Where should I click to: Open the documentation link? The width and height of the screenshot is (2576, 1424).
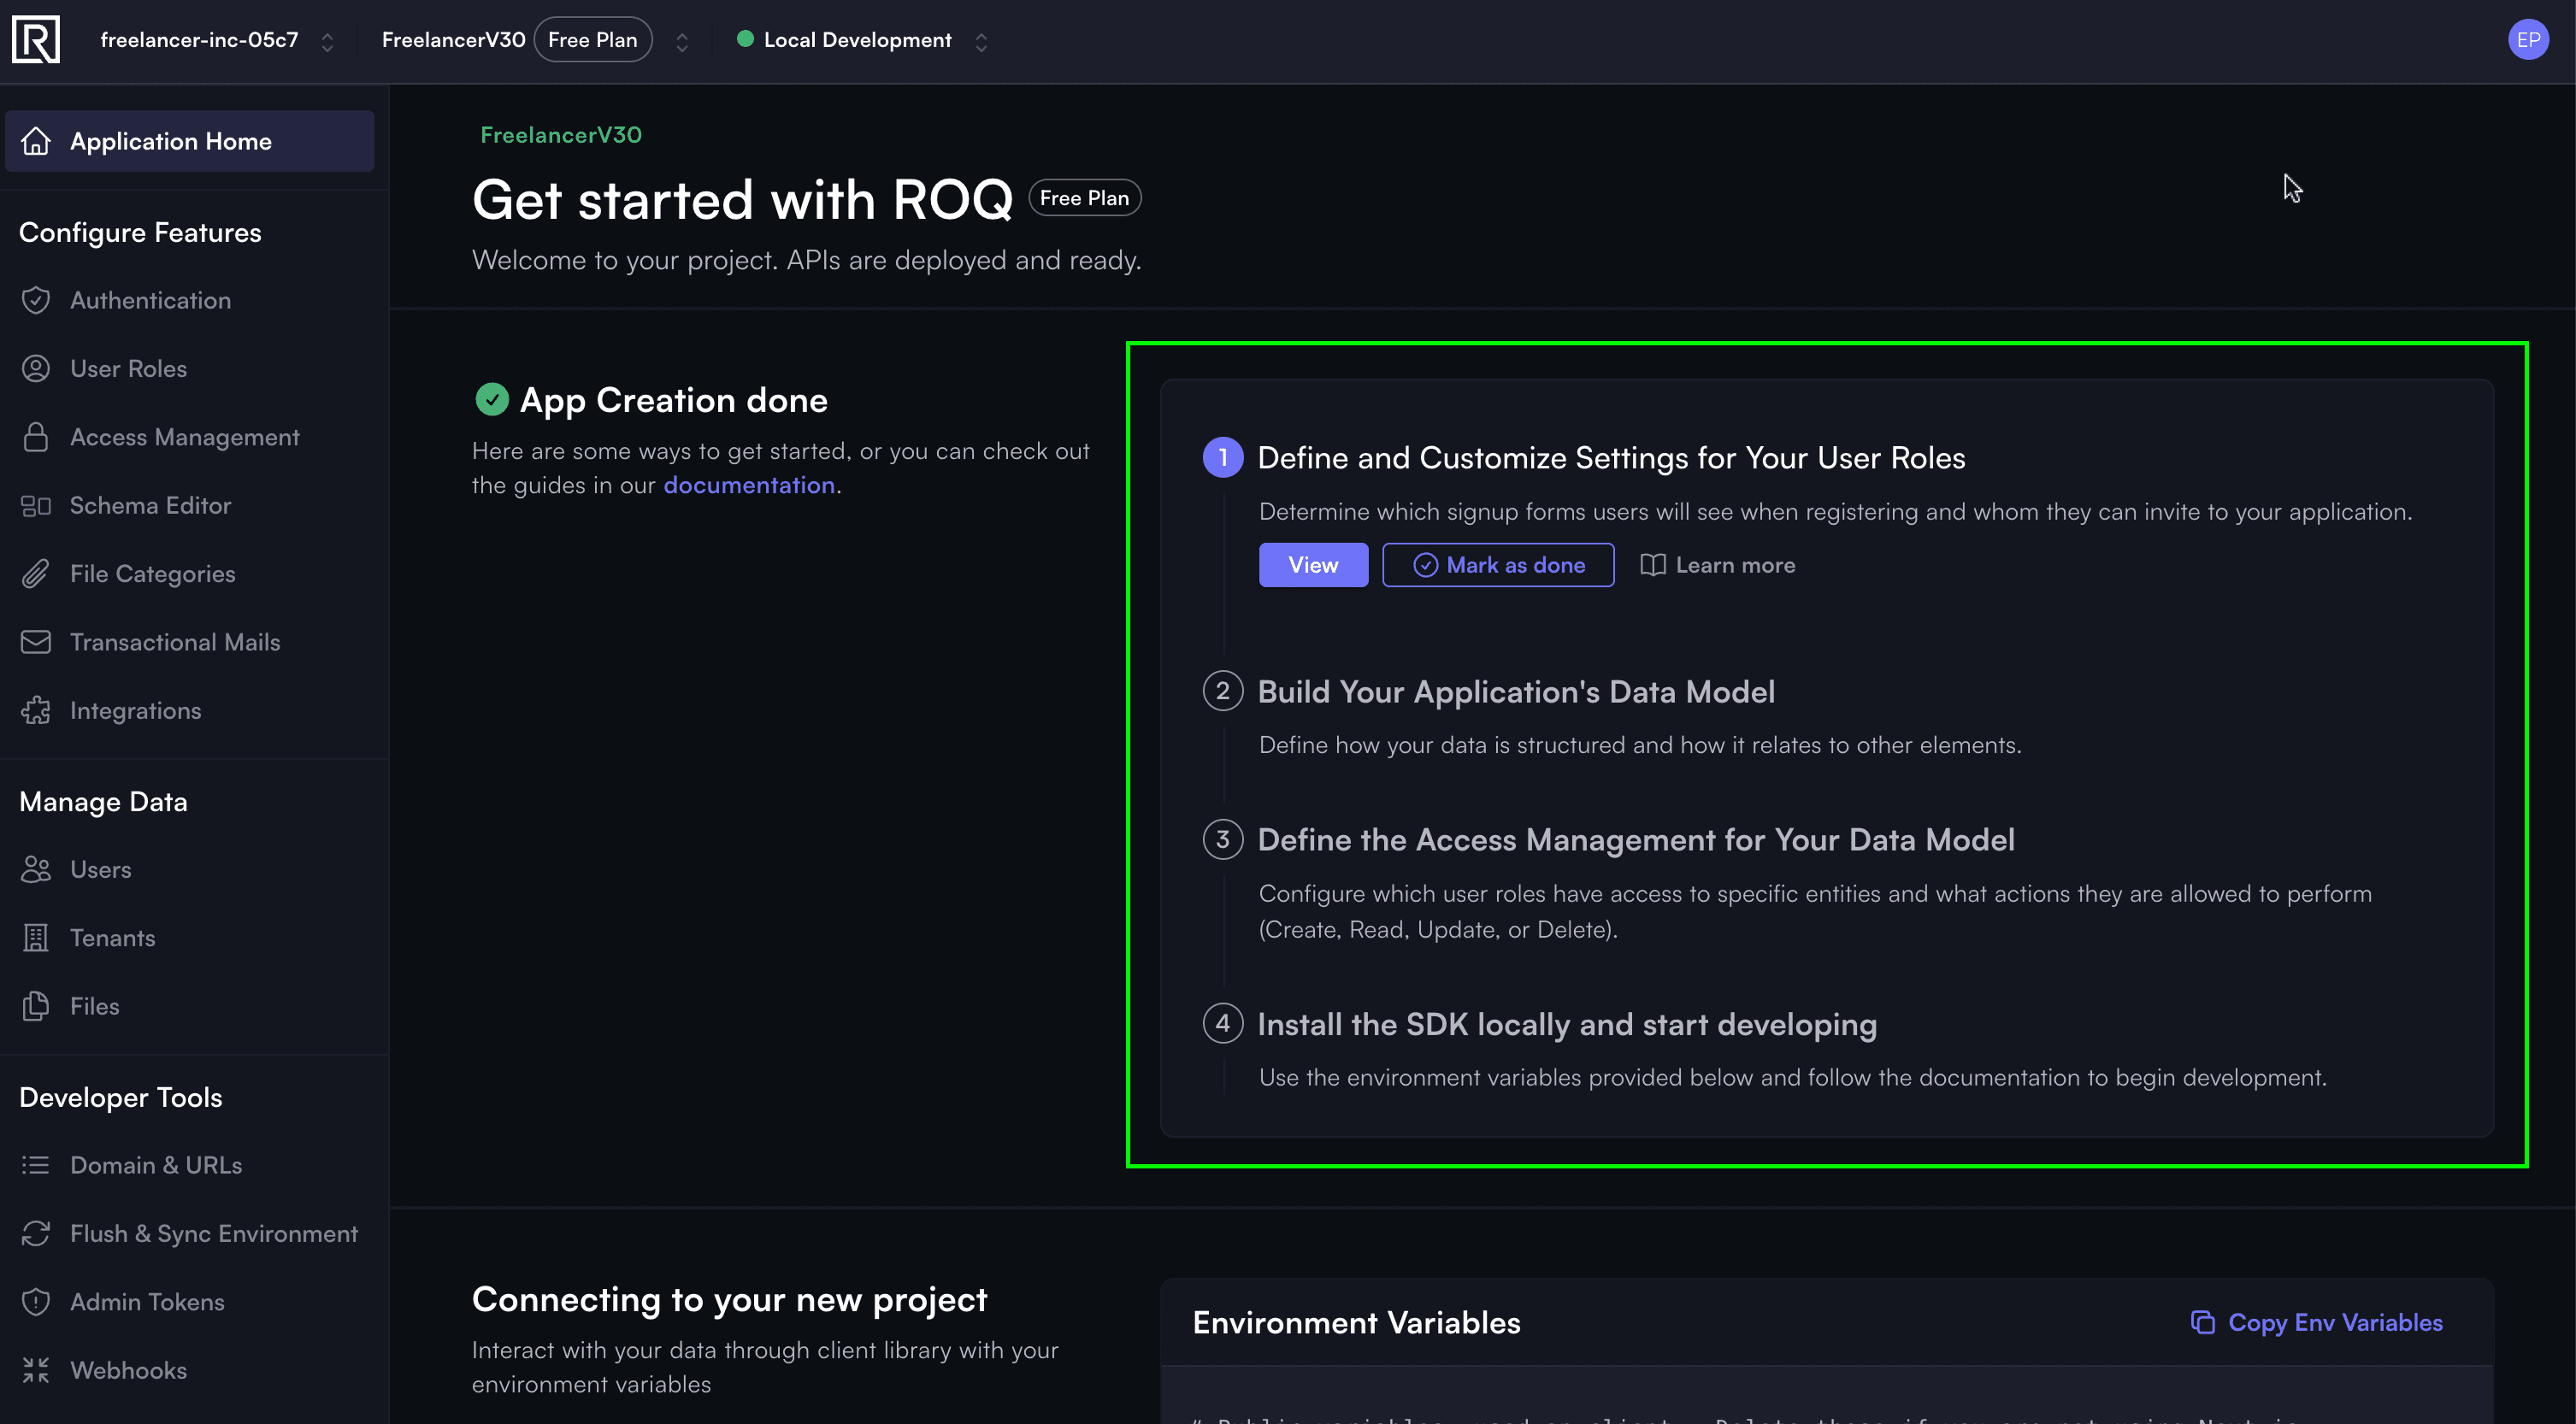pyautogui.click(x=749, y=485)
